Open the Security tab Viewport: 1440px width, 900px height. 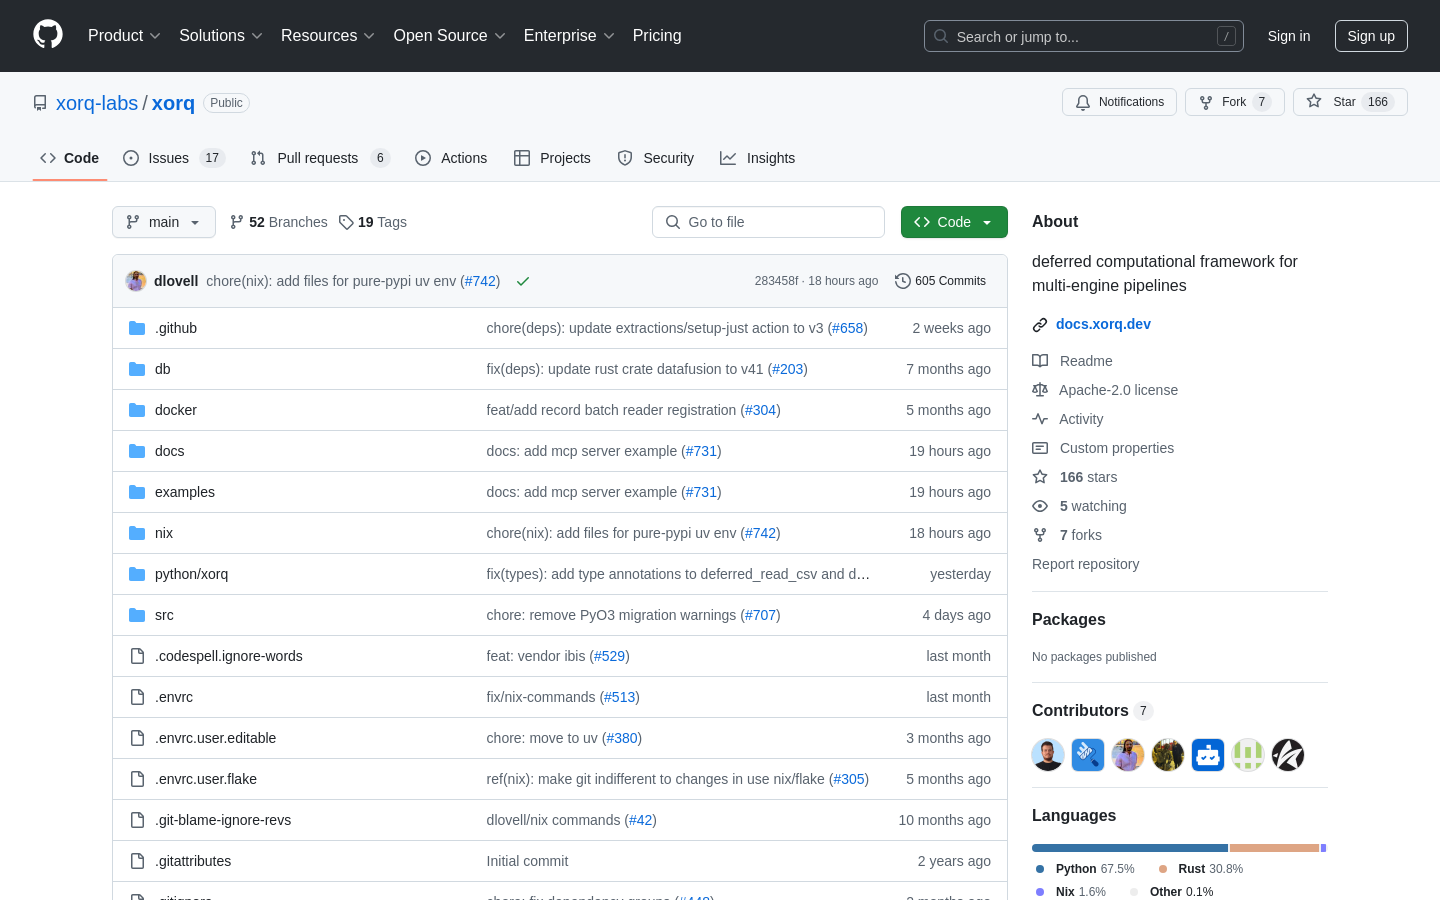[x=656, y=158]
